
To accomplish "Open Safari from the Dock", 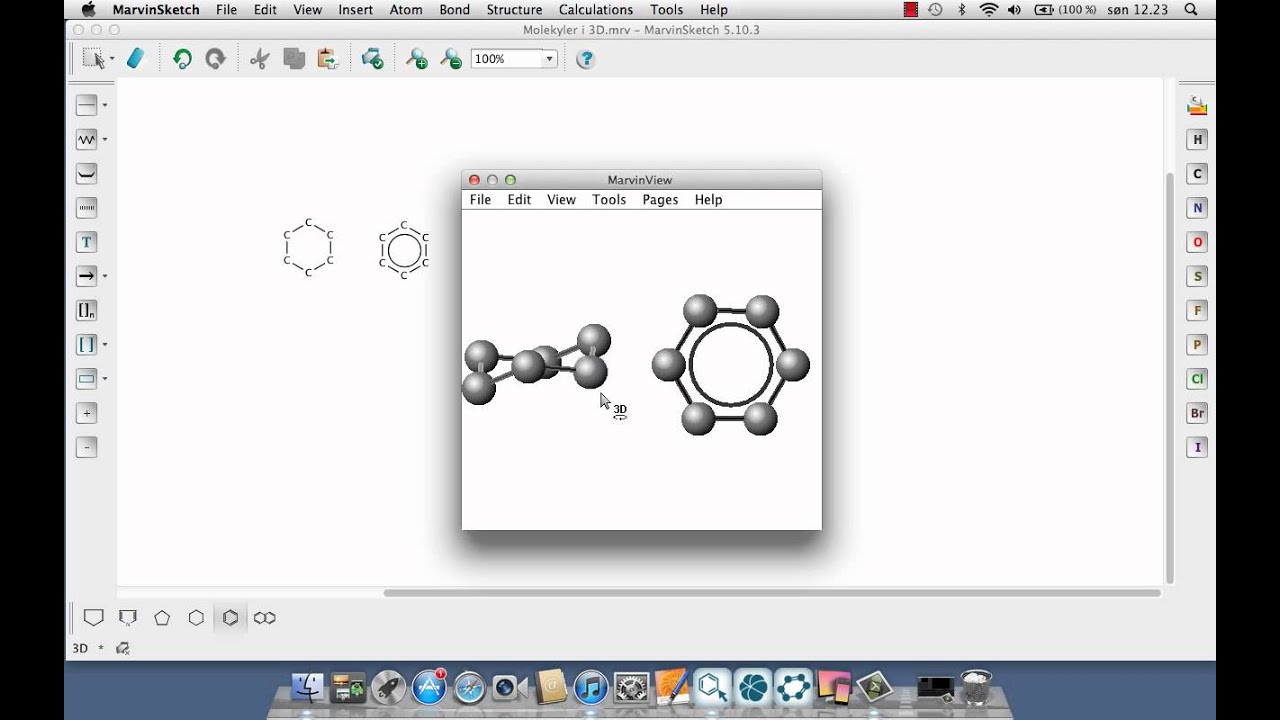I will pyautogui.click(x=469, y=688).
